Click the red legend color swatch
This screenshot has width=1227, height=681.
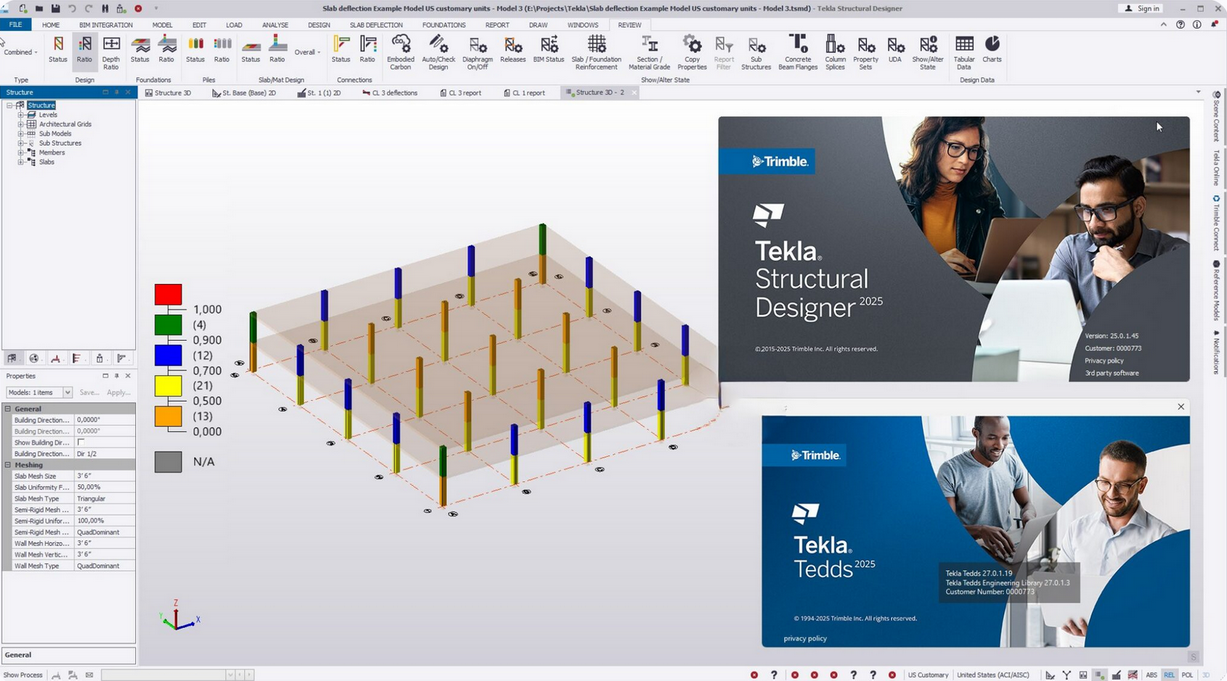click(x=168, y=294)
